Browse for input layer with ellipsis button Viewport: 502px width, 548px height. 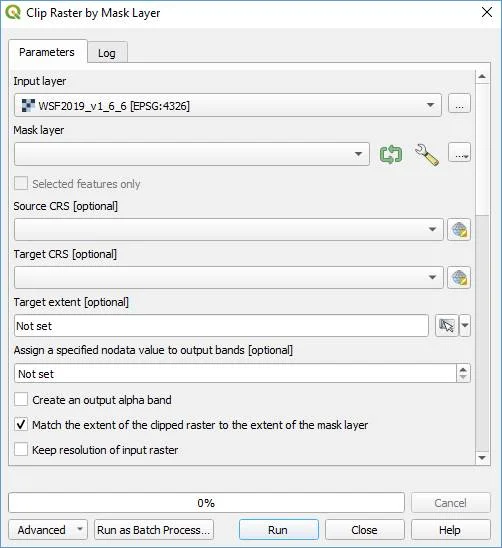459,104
